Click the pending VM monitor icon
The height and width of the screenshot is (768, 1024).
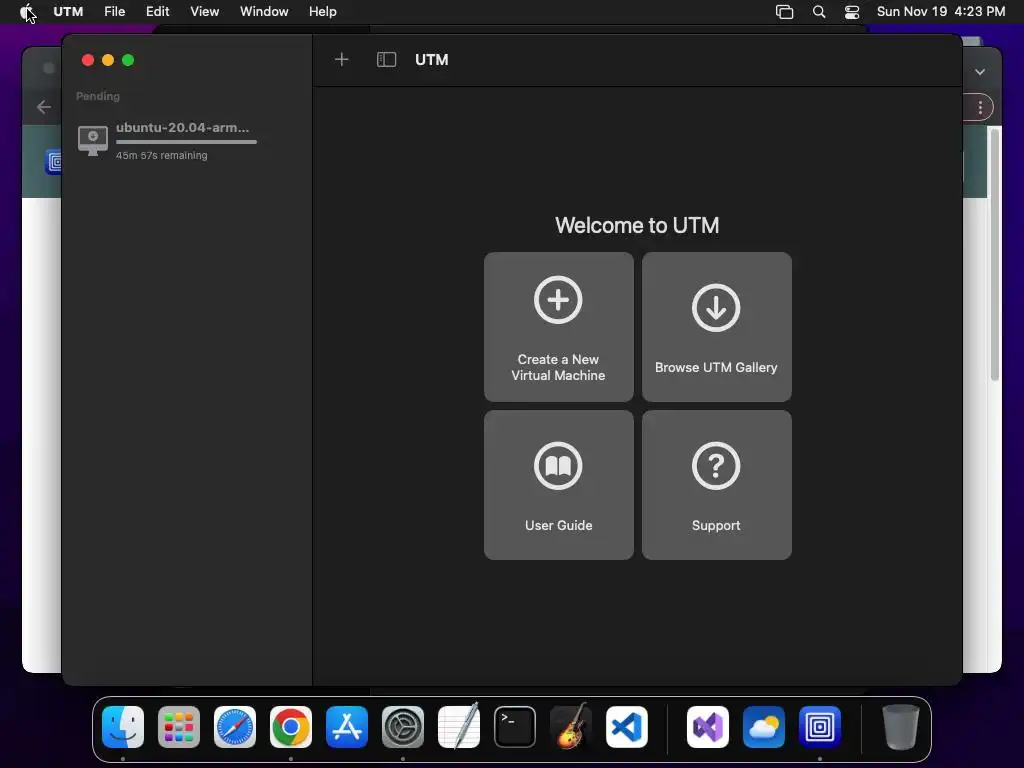(93, 140)
